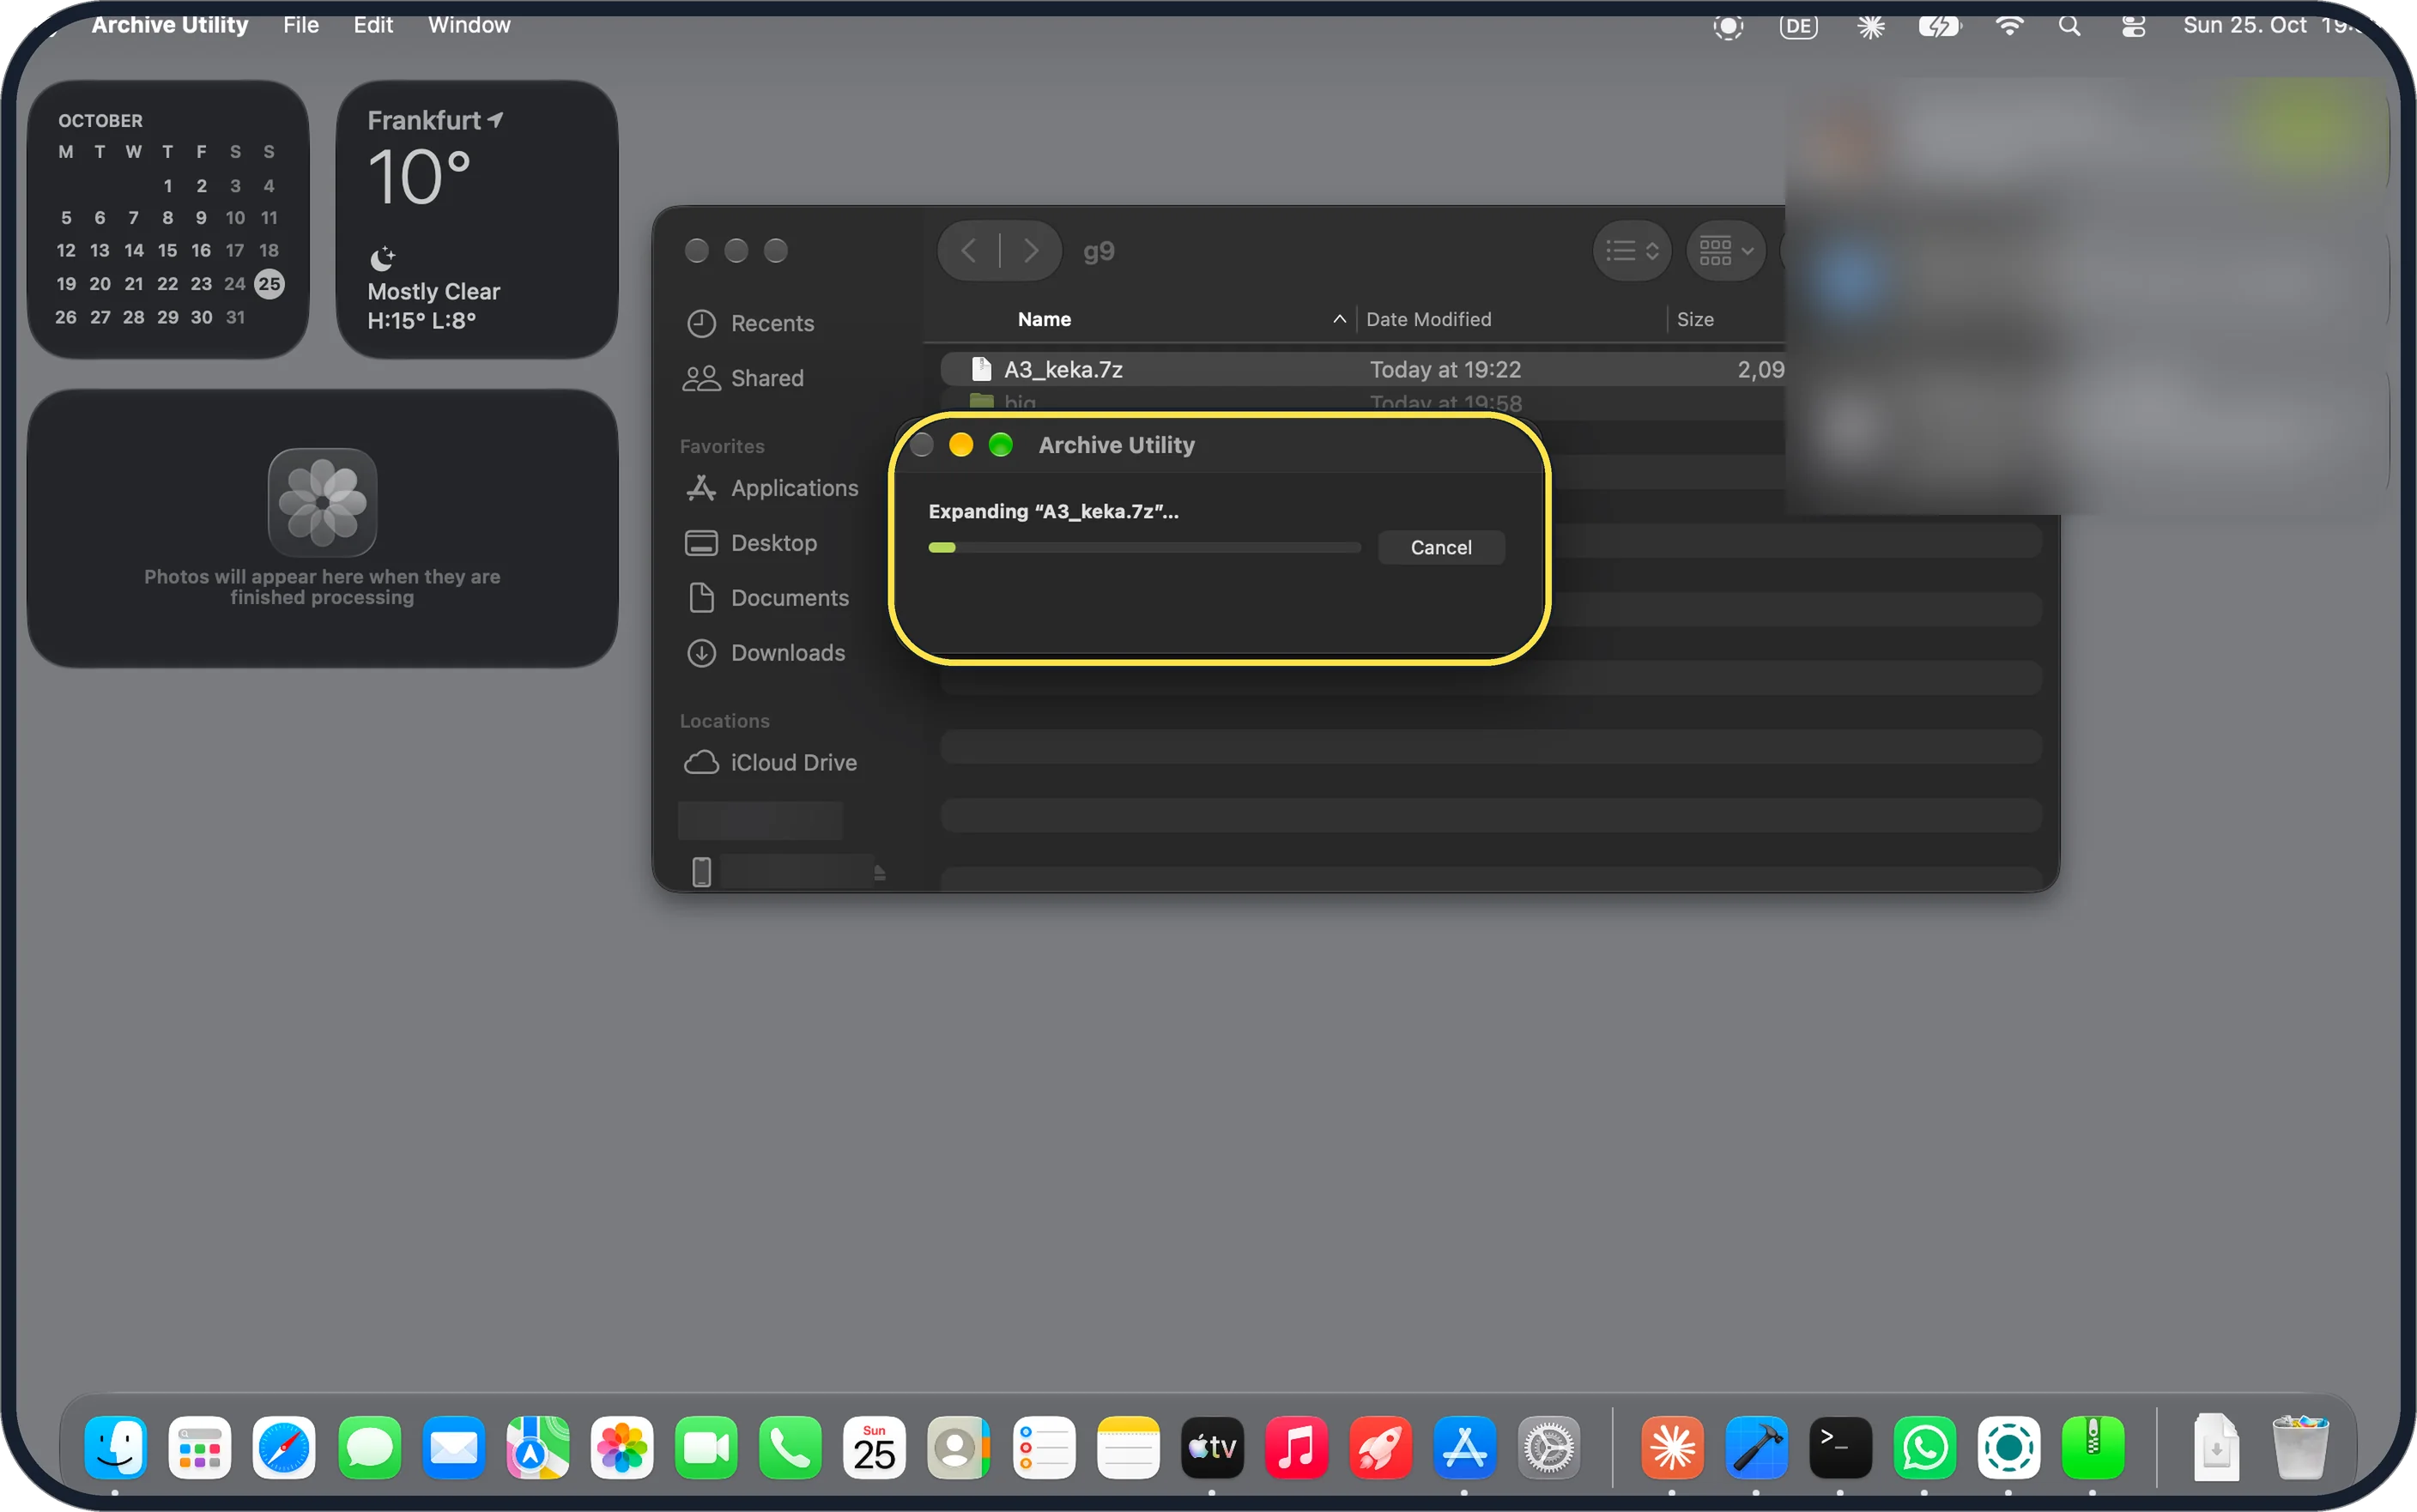
Task: Select date 25 in the calendar widget
Action: (269, 284)
